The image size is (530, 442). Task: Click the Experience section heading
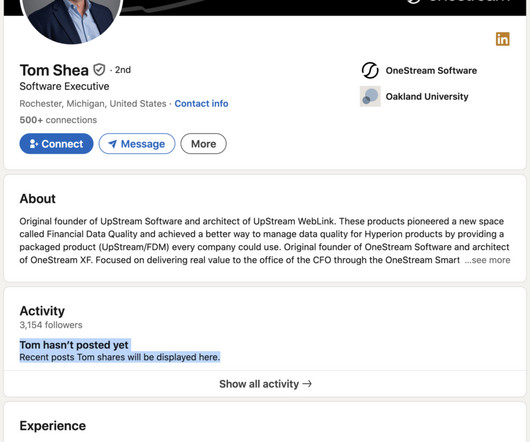tap(53, 425)
